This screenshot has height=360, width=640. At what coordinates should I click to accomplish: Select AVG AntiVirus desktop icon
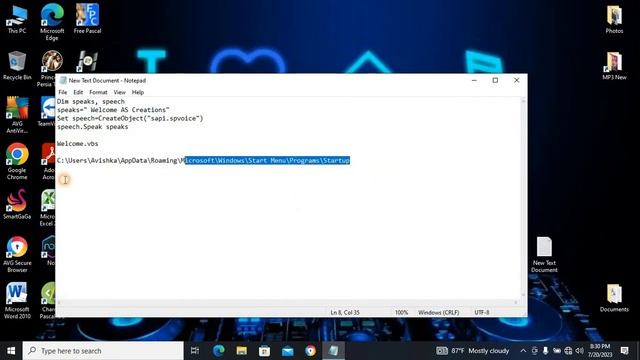coord(17,115)
